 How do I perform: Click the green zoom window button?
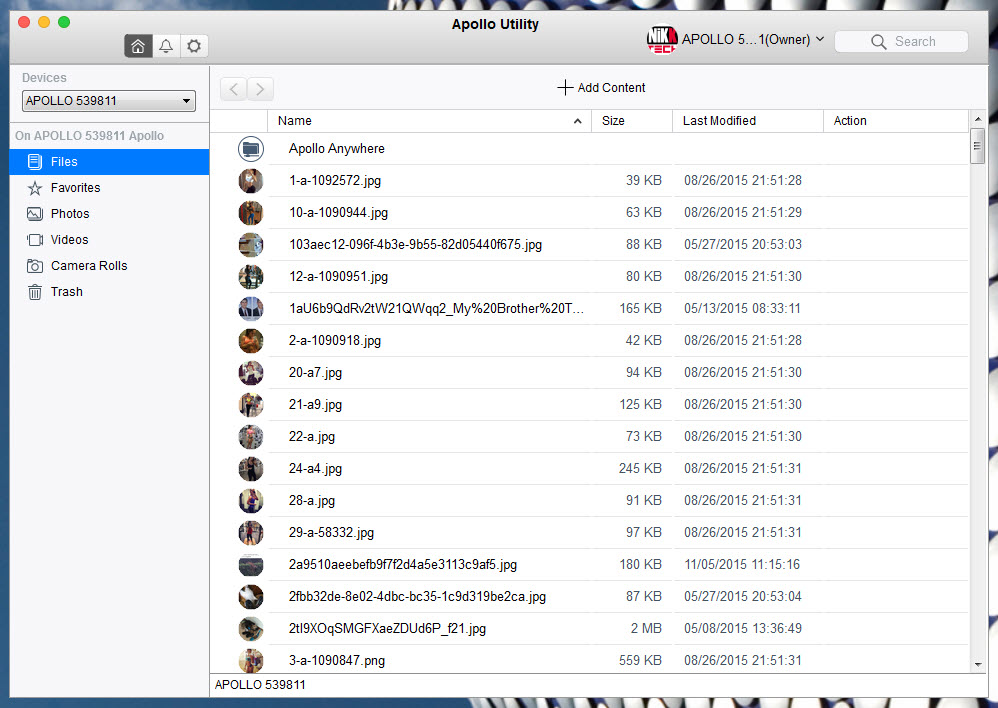pos(64,22)
